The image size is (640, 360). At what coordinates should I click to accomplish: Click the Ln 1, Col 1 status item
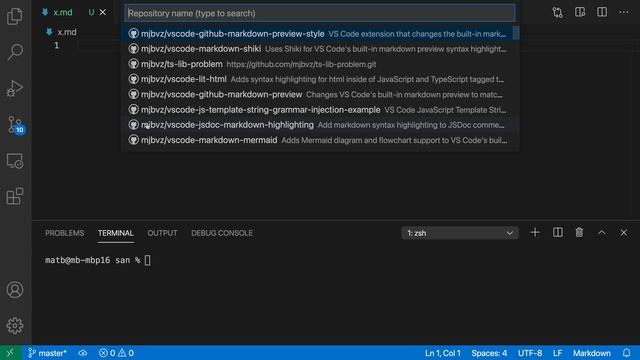(x=442, y=353)
